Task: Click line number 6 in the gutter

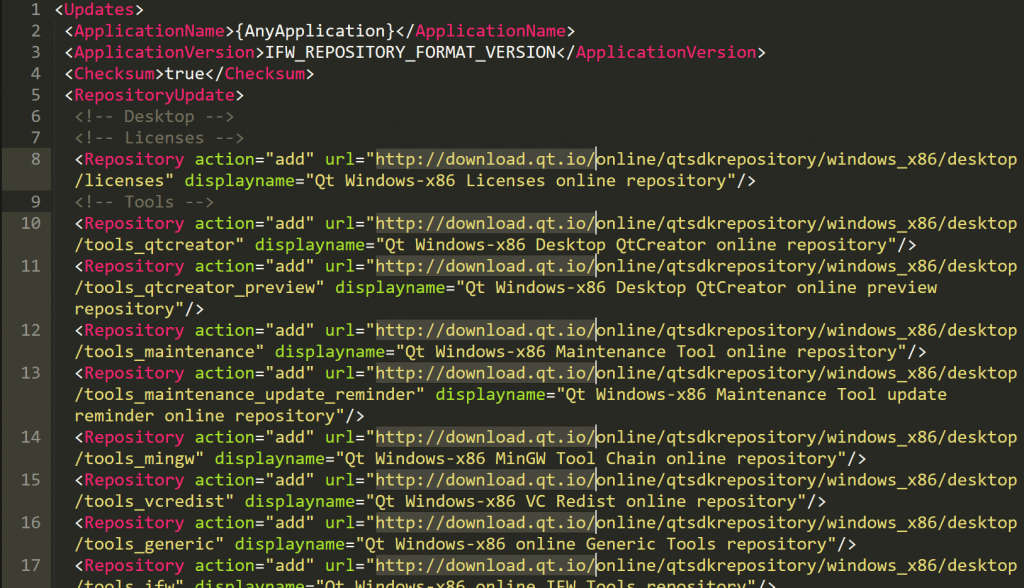Action: (x=35, y=116)
